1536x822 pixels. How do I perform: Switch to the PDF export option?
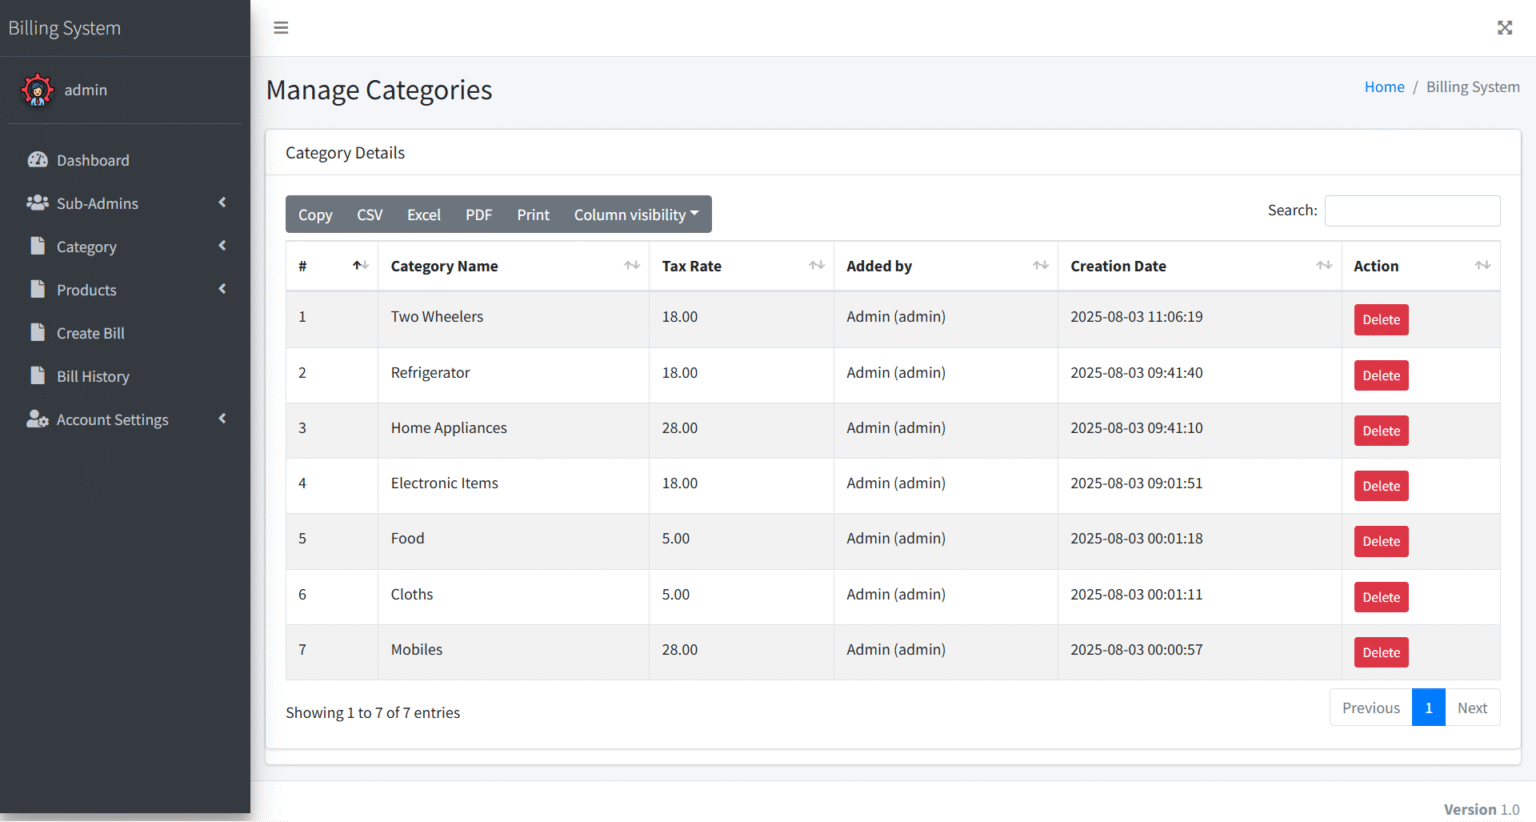tap(478, 214)
